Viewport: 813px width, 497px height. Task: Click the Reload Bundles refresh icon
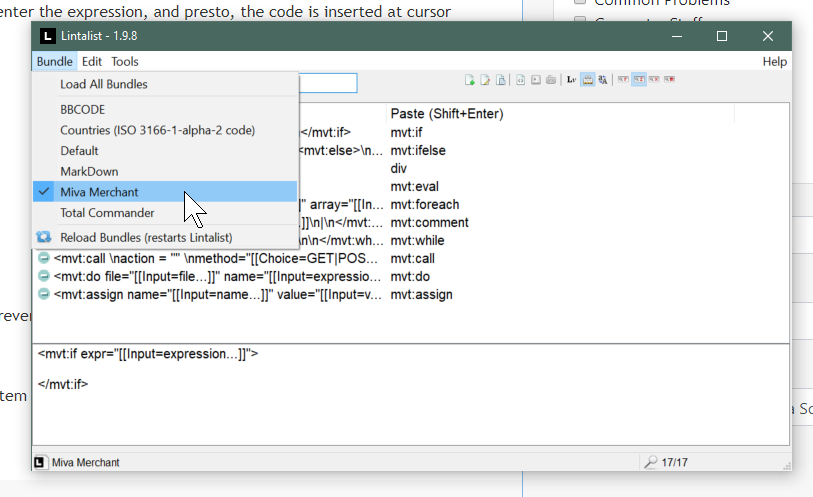tap(43, 238)
